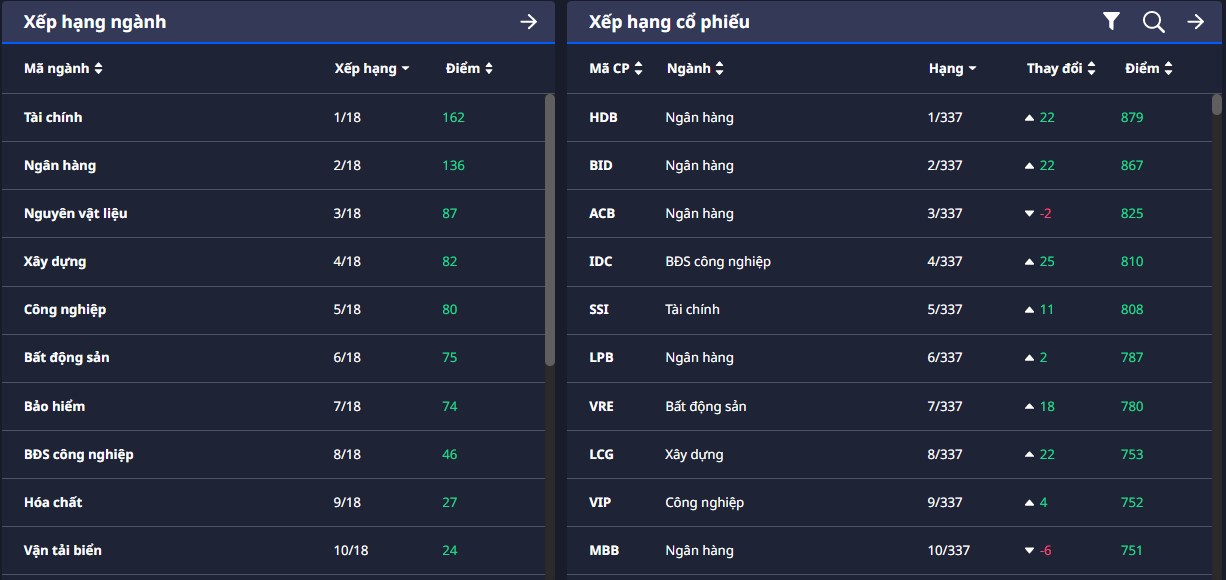
Task: Sort stock table by Hạng
Action: (952, 69)
